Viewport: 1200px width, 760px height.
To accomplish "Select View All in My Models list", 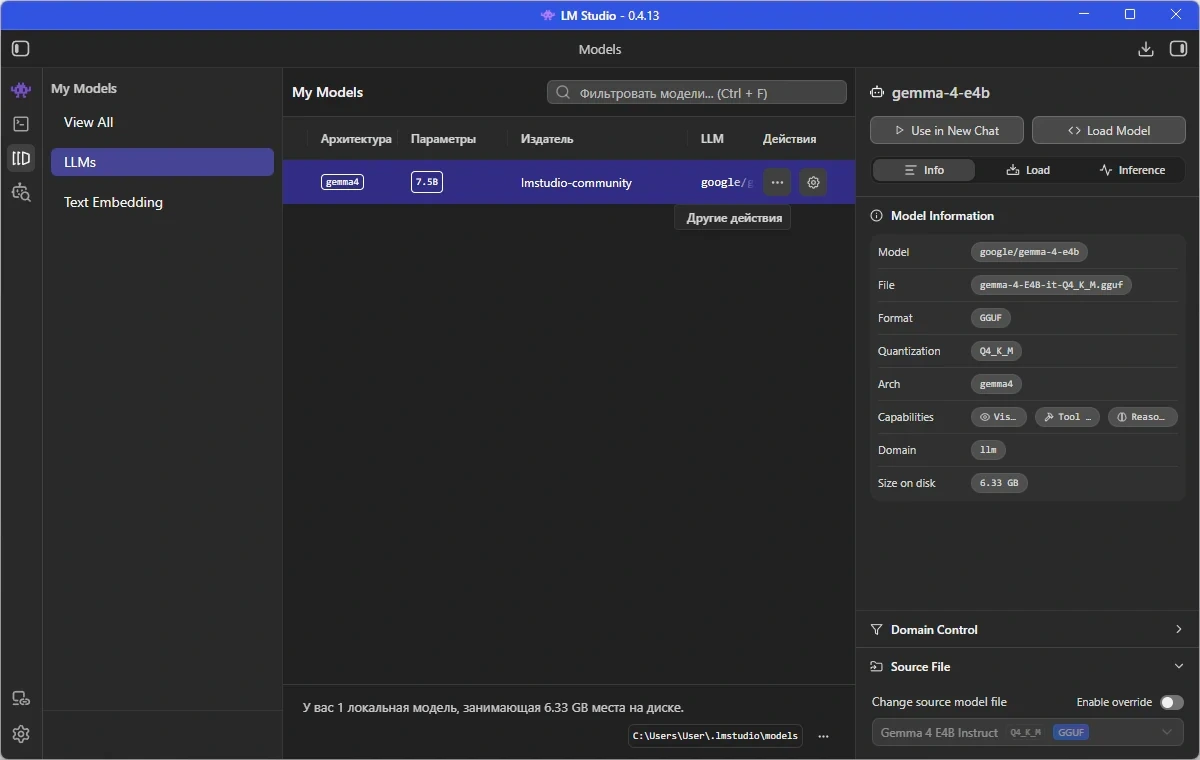I will click(x=162, y=122).
